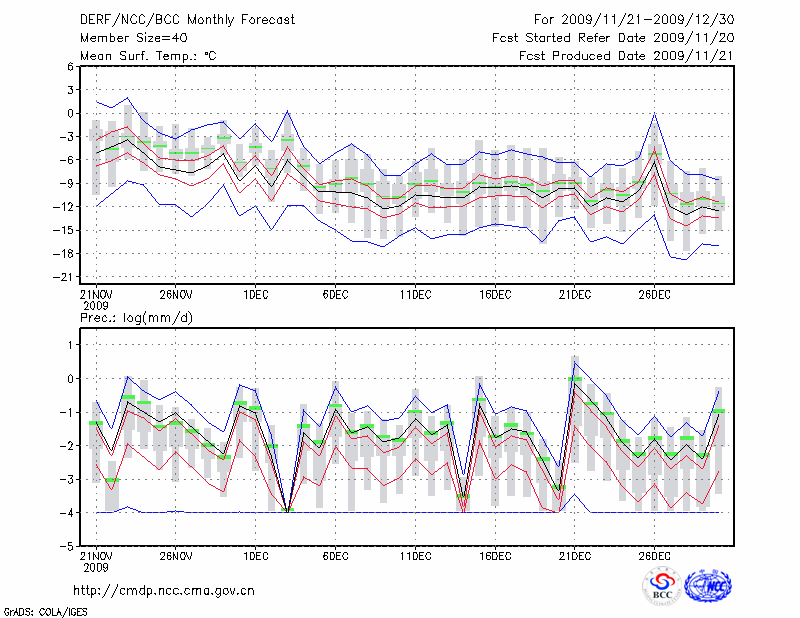Click the blue upper-line peak at 26DEC temperature
Screen dimensions: 800x618
pos(655,113)
